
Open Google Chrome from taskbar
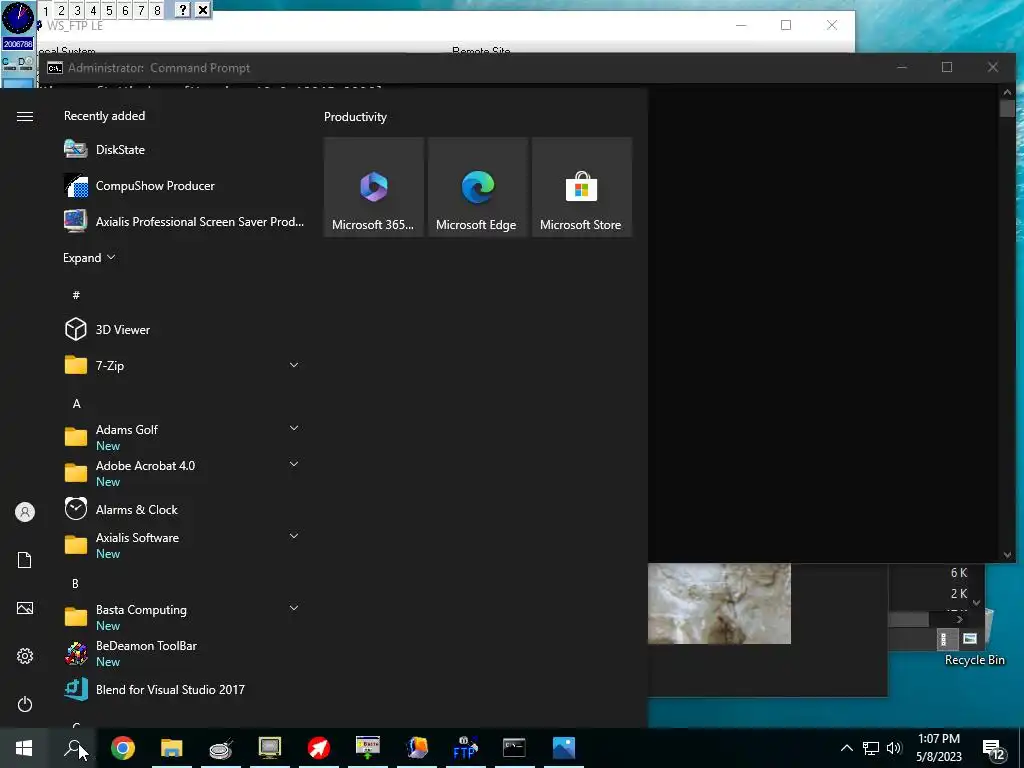pyautogui.click(x=123, y=748)
